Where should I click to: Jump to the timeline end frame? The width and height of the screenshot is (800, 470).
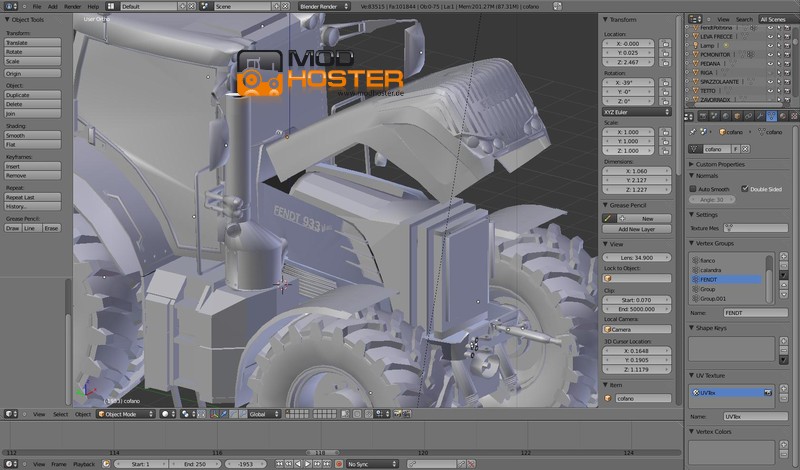(x=327, y=464)
